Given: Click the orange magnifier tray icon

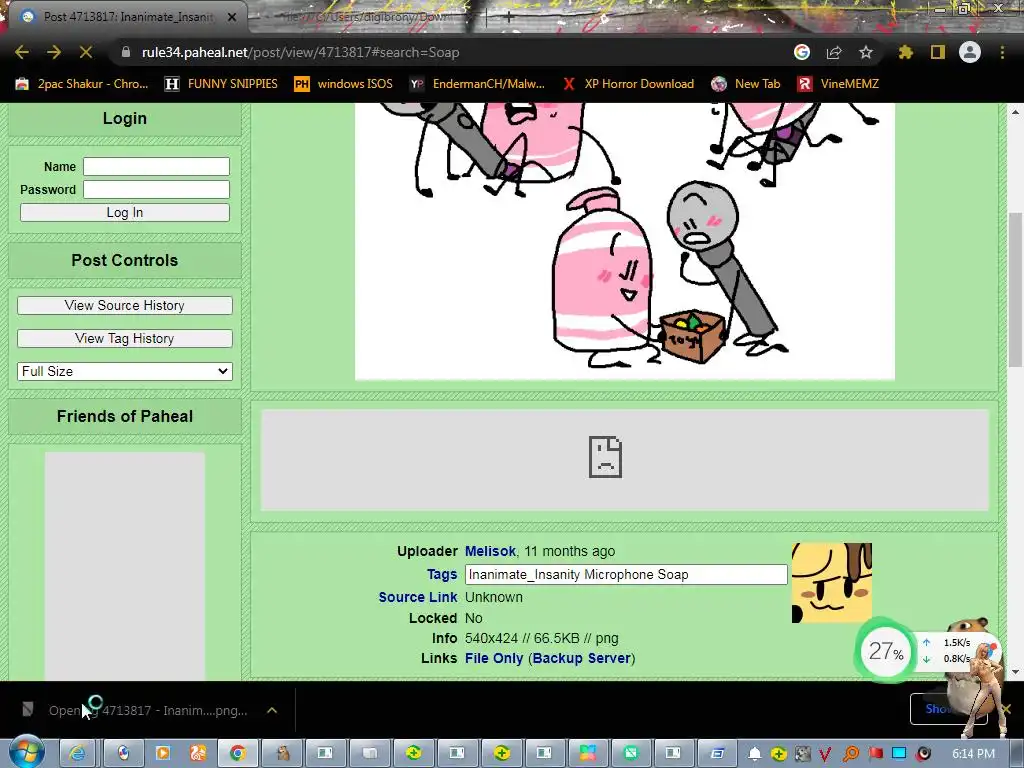Looking at the screenshot, I should point(850,754).
